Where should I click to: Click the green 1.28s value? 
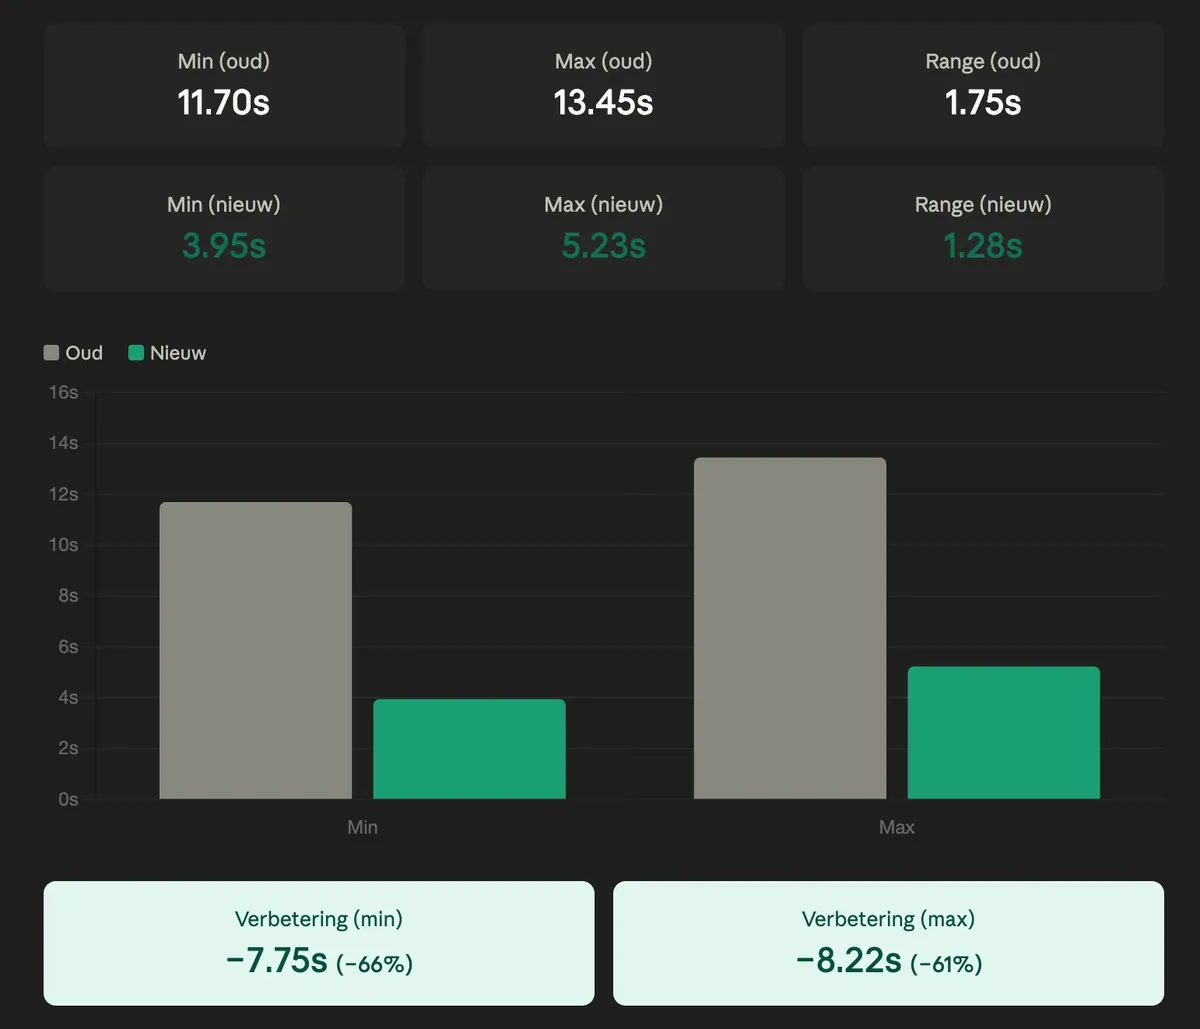(x=983, y=245)
